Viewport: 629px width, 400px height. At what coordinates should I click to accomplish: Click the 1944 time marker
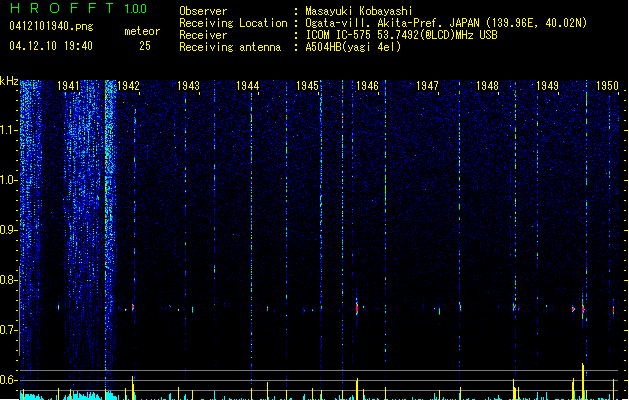(x=248, y=86)
